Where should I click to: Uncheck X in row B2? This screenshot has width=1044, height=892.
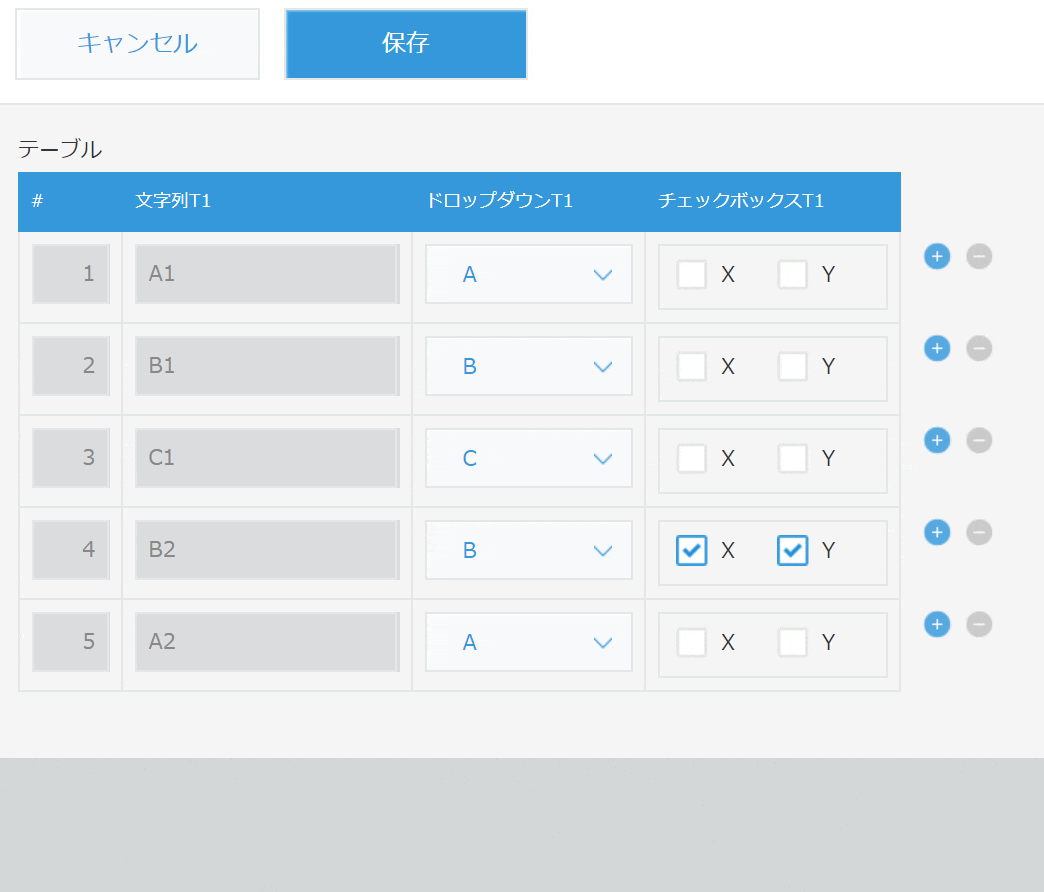point(691,551)
